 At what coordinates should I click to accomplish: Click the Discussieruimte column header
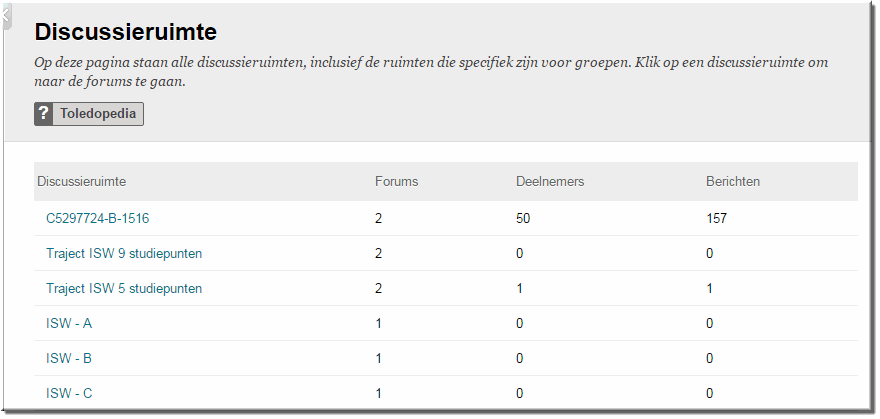pyautogui.click(x=82, y=182)
